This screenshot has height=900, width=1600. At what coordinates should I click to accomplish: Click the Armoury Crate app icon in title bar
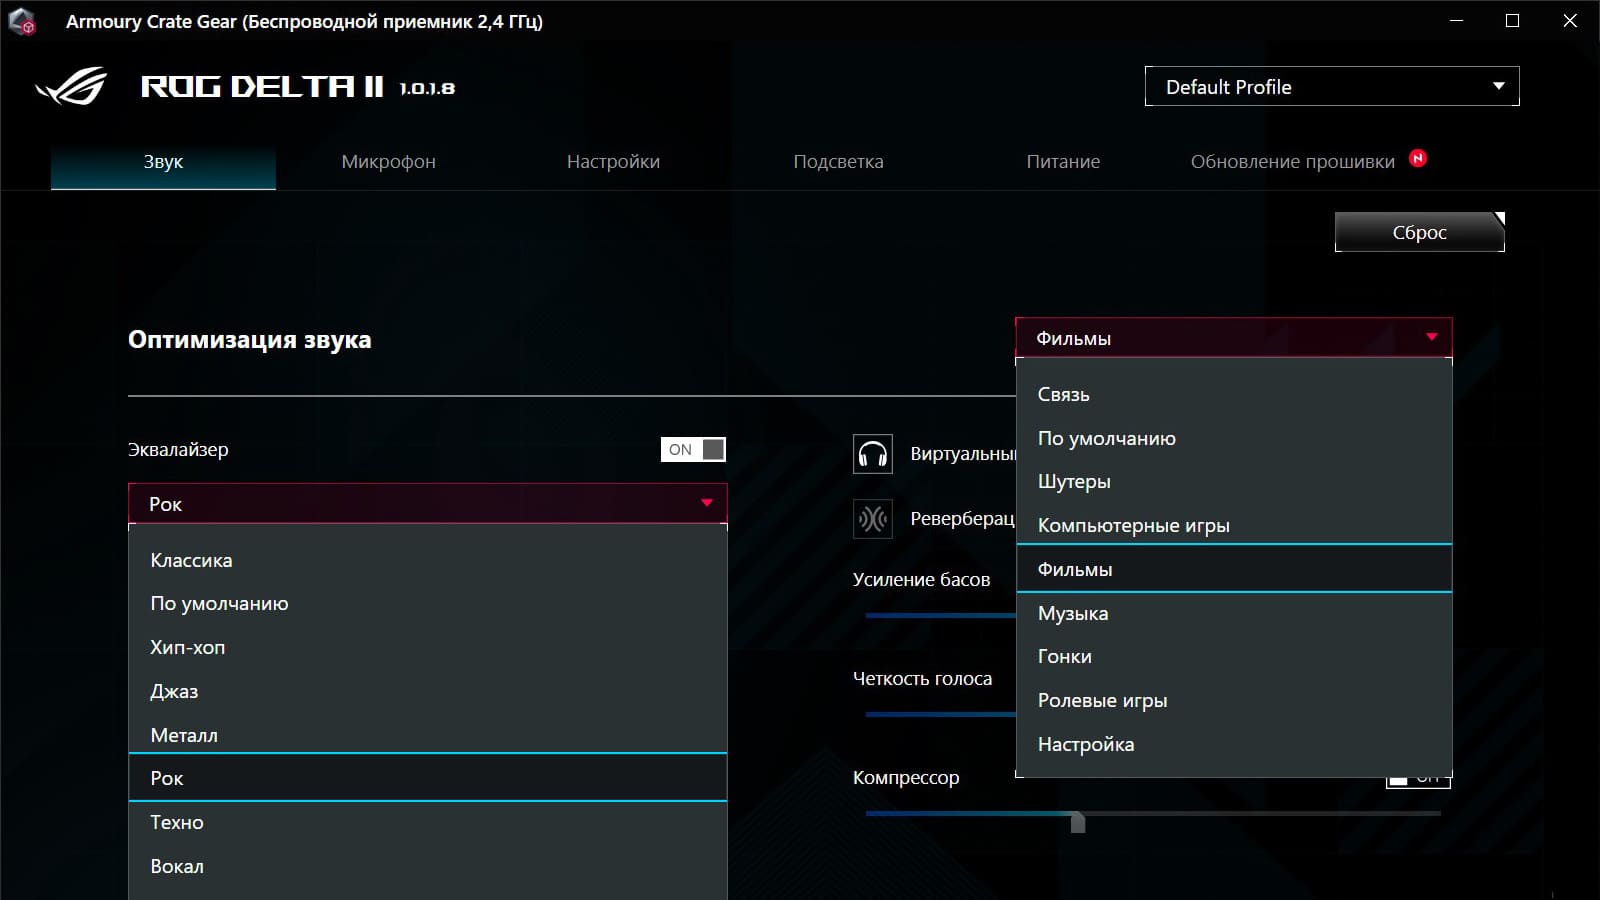click(x=22, y=21)
